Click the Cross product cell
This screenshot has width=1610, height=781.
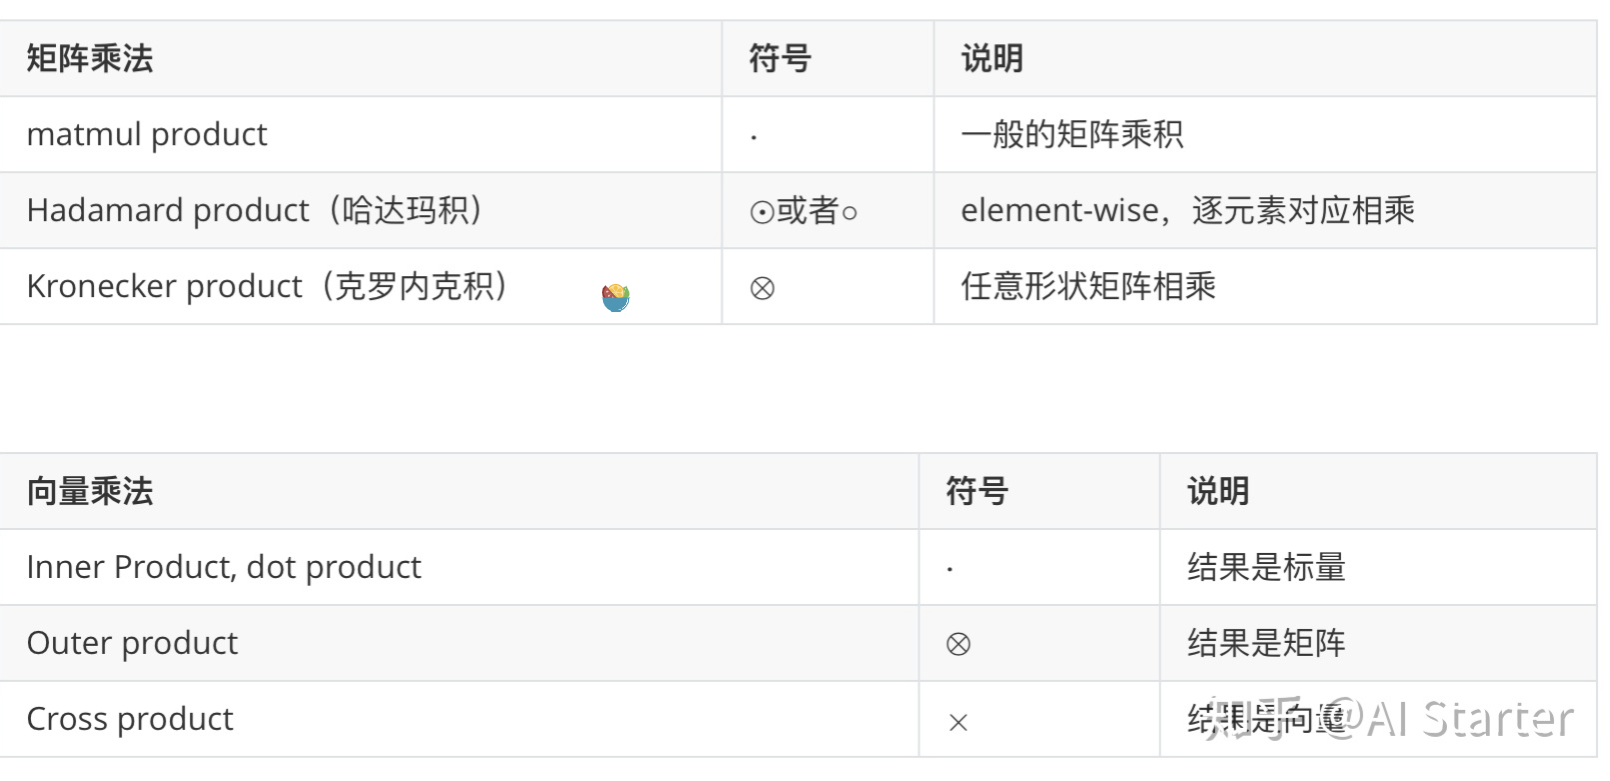pos(459,719)
